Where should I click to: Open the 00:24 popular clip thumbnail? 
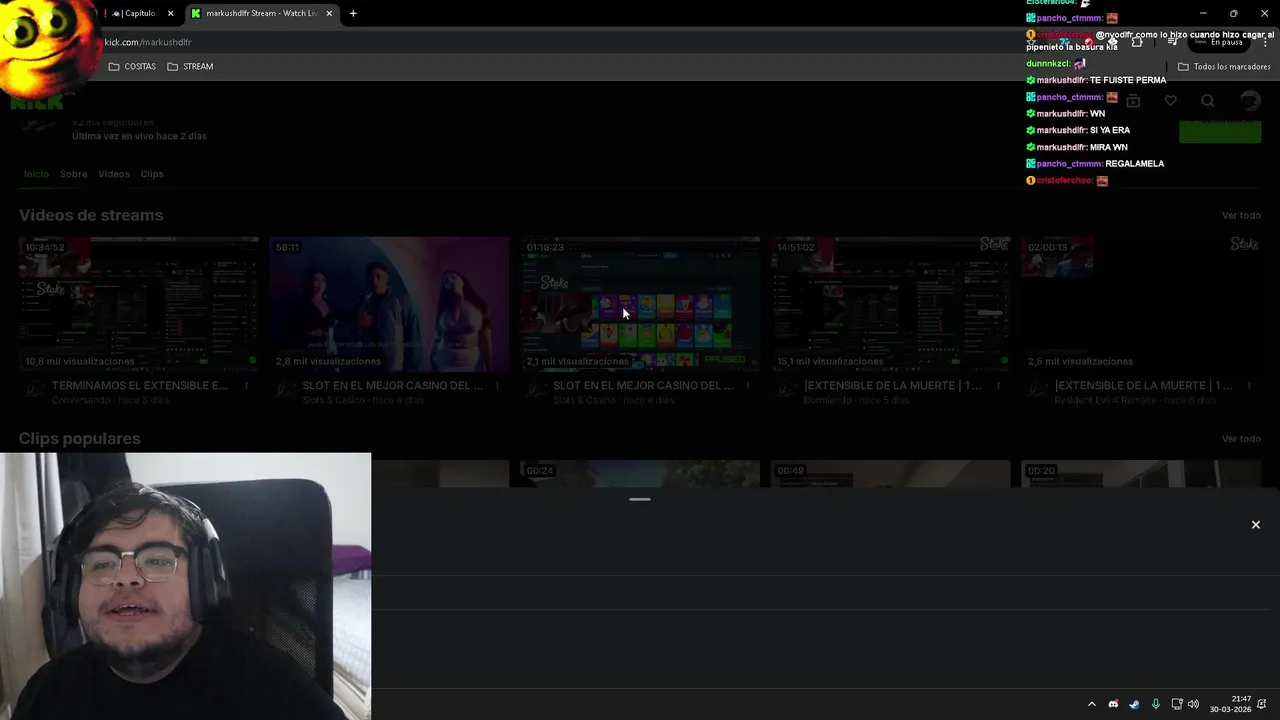[640, 474]
